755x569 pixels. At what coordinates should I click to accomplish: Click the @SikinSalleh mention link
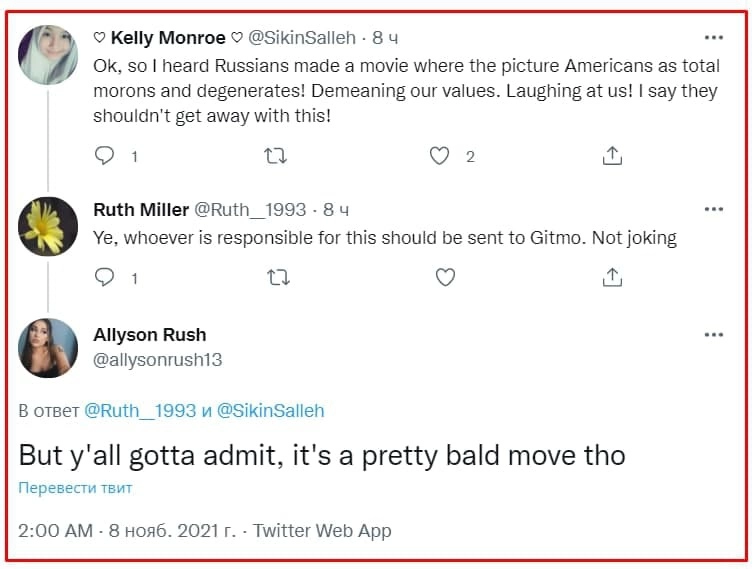coord(271,411)
